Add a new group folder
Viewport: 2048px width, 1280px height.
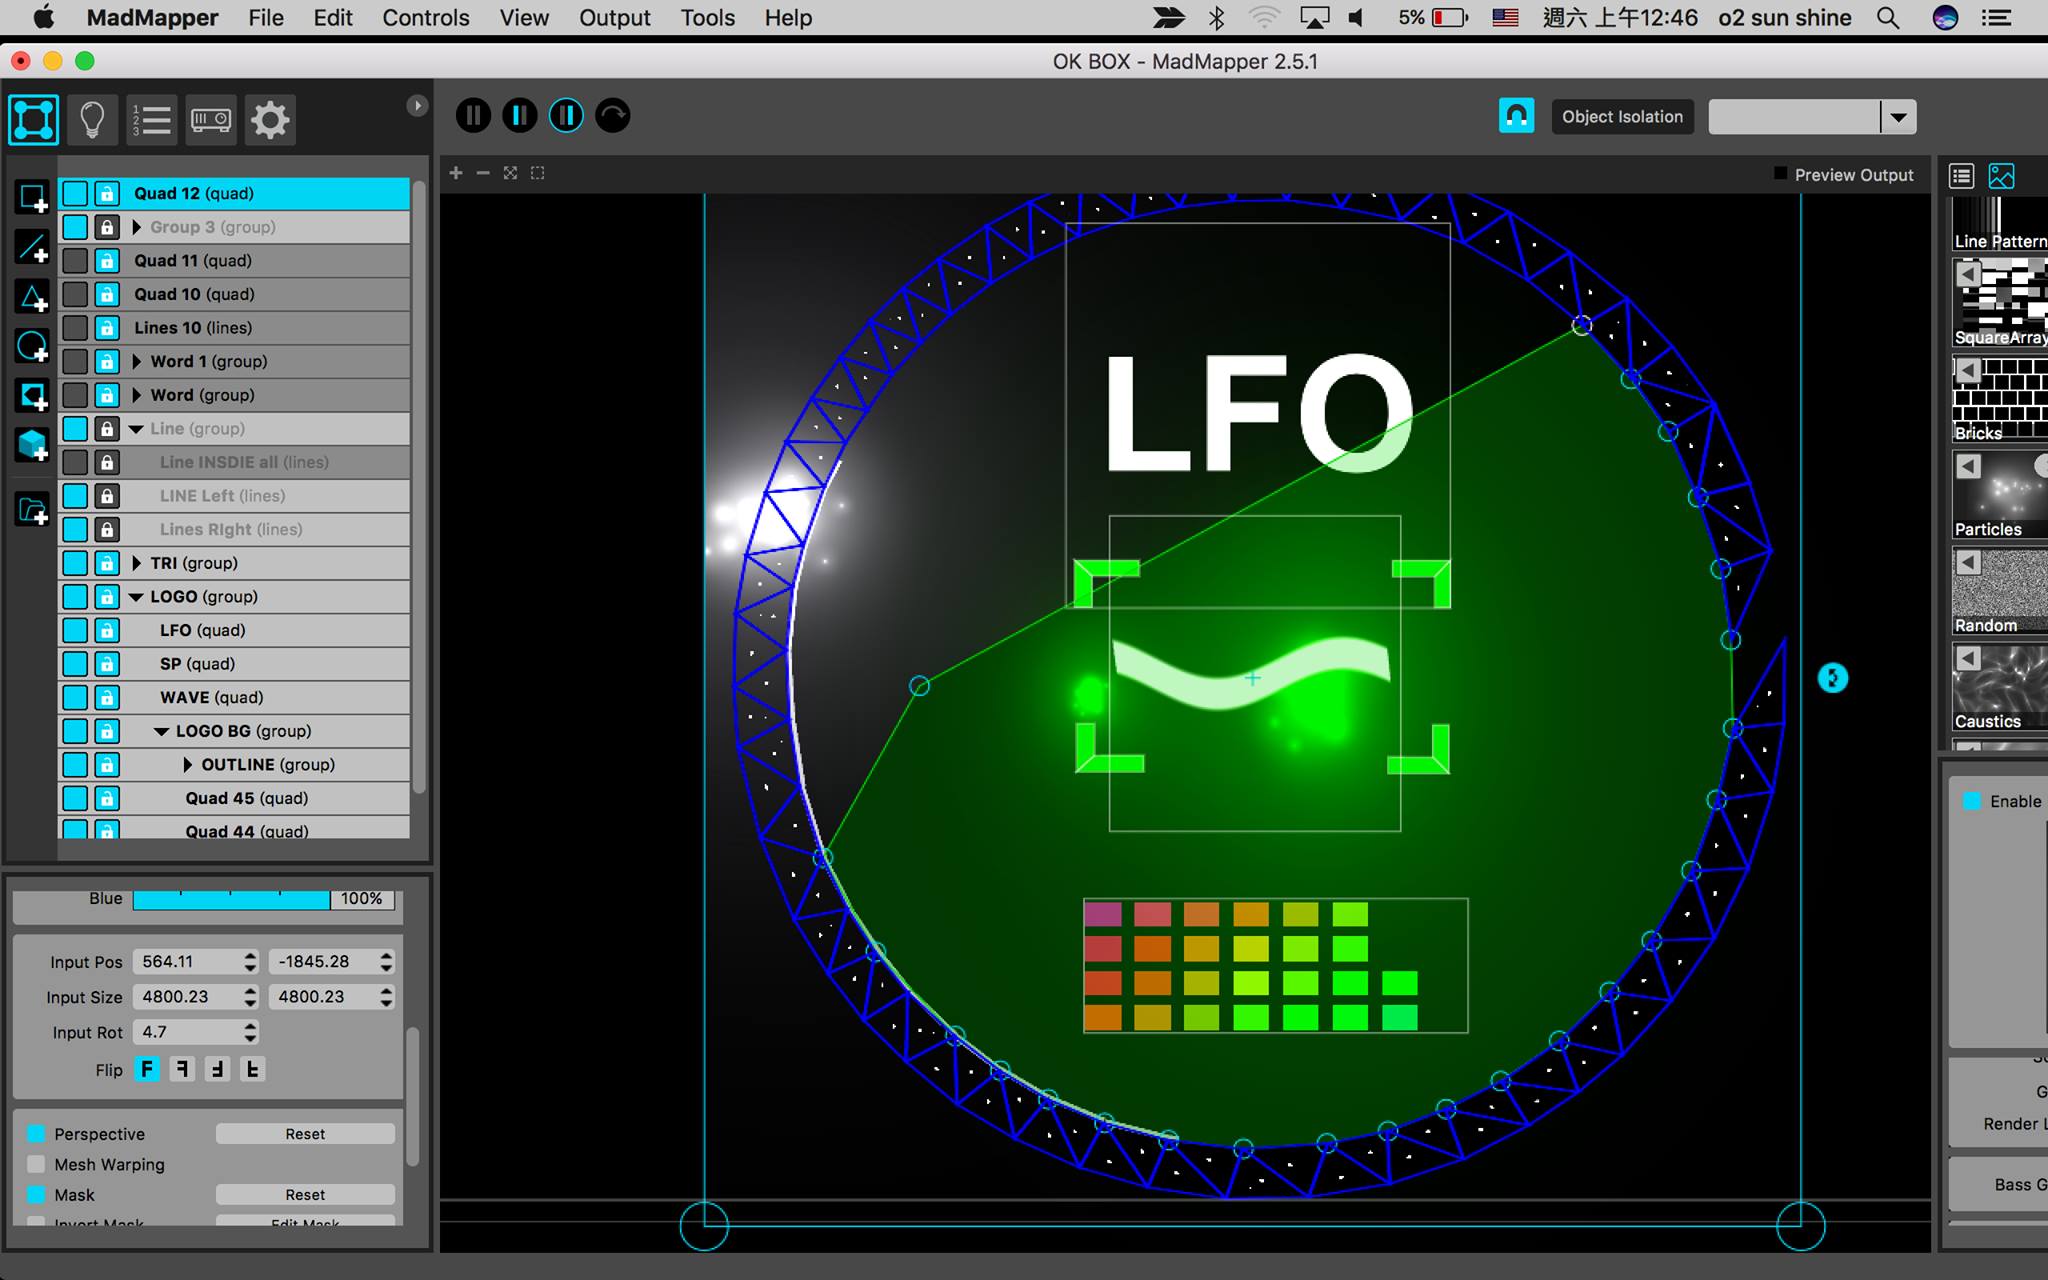point(32,510)
